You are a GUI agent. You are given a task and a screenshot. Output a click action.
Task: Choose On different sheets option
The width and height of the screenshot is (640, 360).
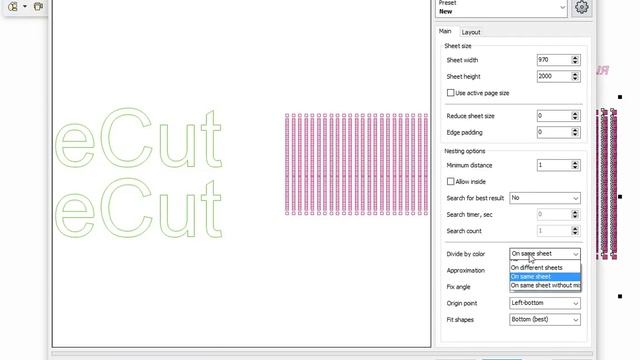click(545, 268)
